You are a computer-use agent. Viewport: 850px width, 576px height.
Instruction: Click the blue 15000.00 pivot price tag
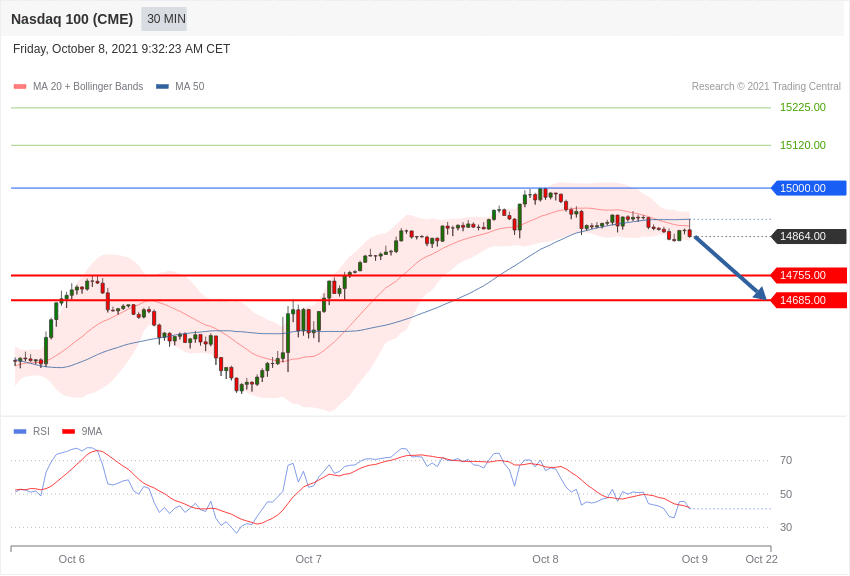coord(809,188)
